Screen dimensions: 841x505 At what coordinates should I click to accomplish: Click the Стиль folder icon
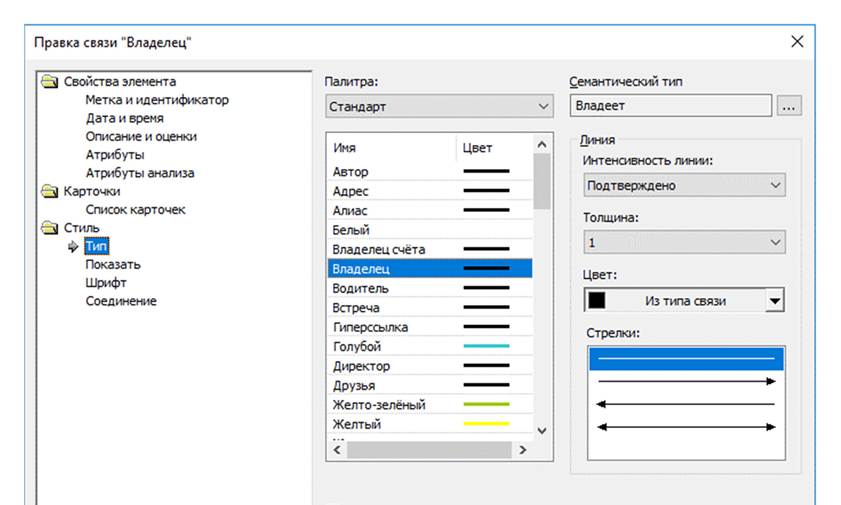pos(50,228)
